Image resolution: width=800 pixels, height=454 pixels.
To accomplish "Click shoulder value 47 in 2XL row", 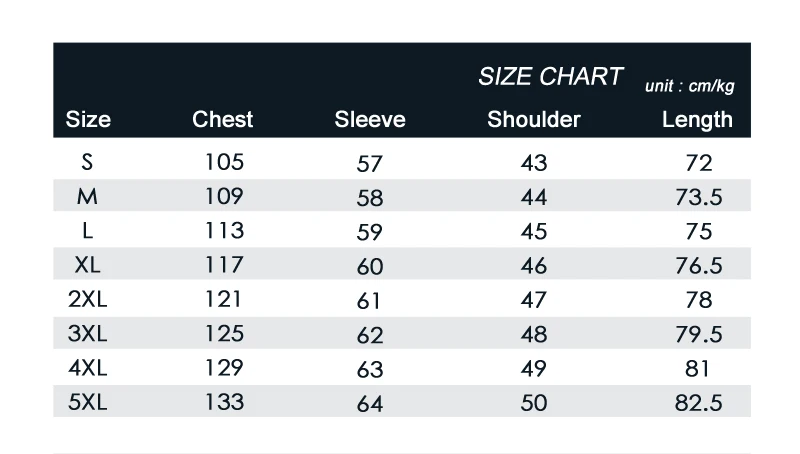I will [x=534, y=300].
